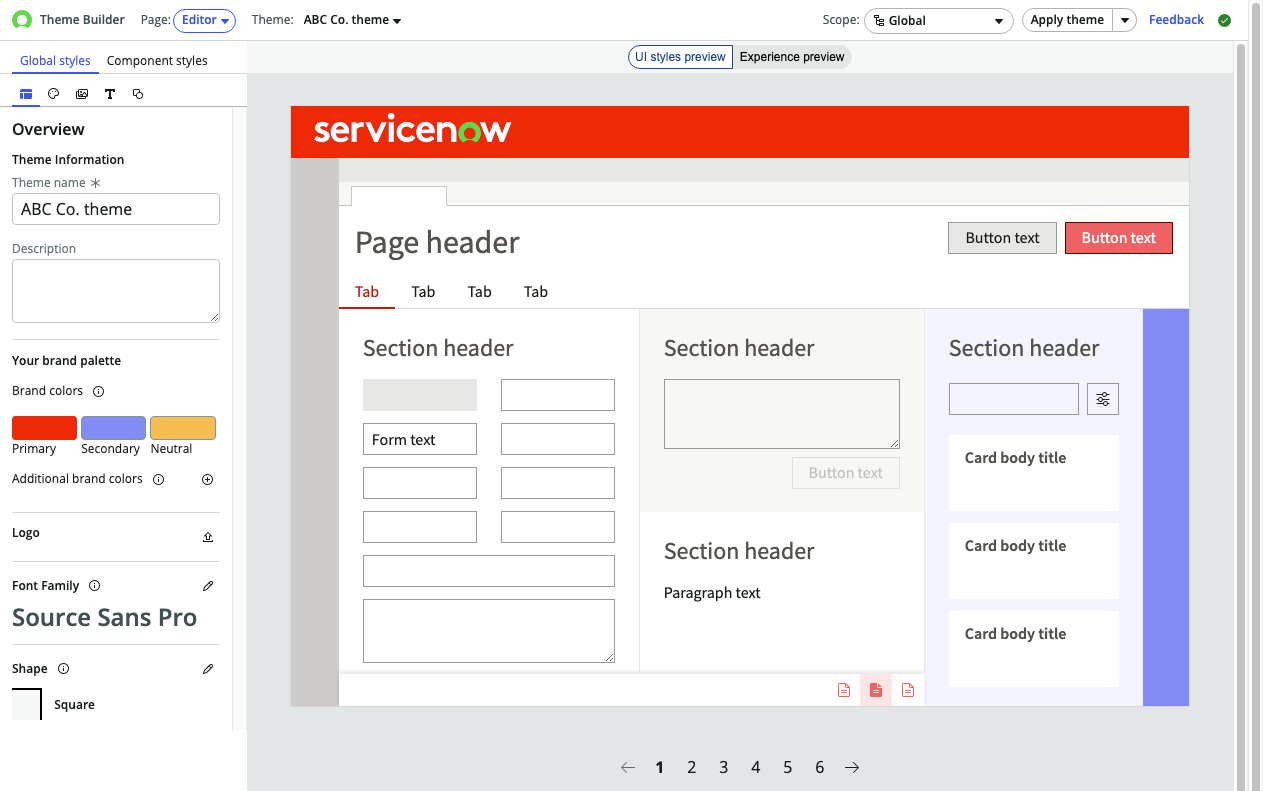Viewport: 1263px width, 791px height.
Task: Select the second Tab in preview
Action: coord(423,292)
